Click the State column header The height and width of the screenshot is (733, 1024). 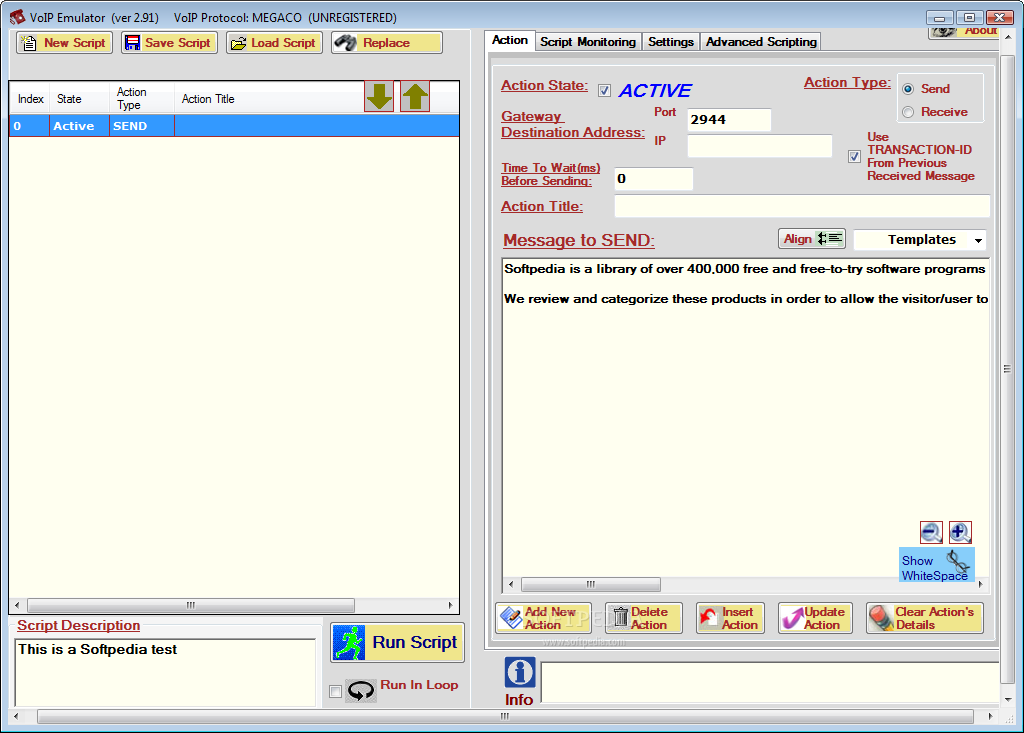[x=80, y=99]
